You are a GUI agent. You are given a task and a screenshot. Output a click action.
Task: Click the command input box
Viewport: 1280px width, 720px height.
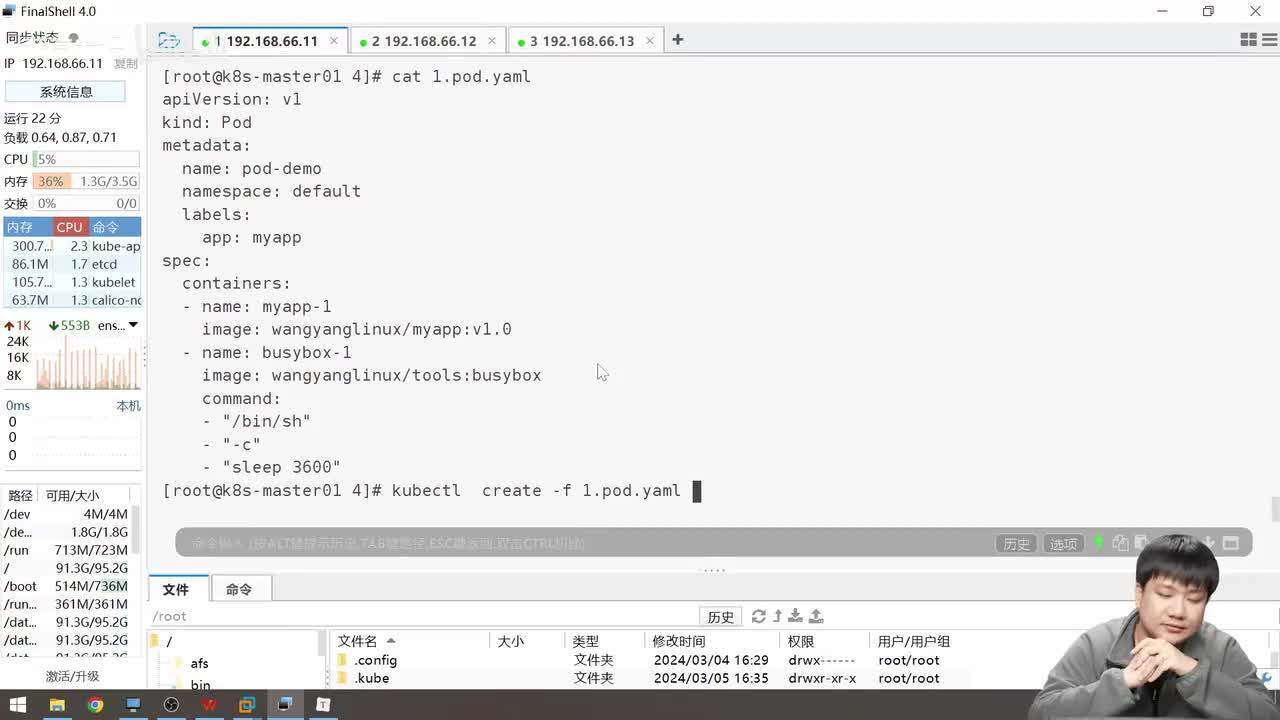[x=585, y=543]
